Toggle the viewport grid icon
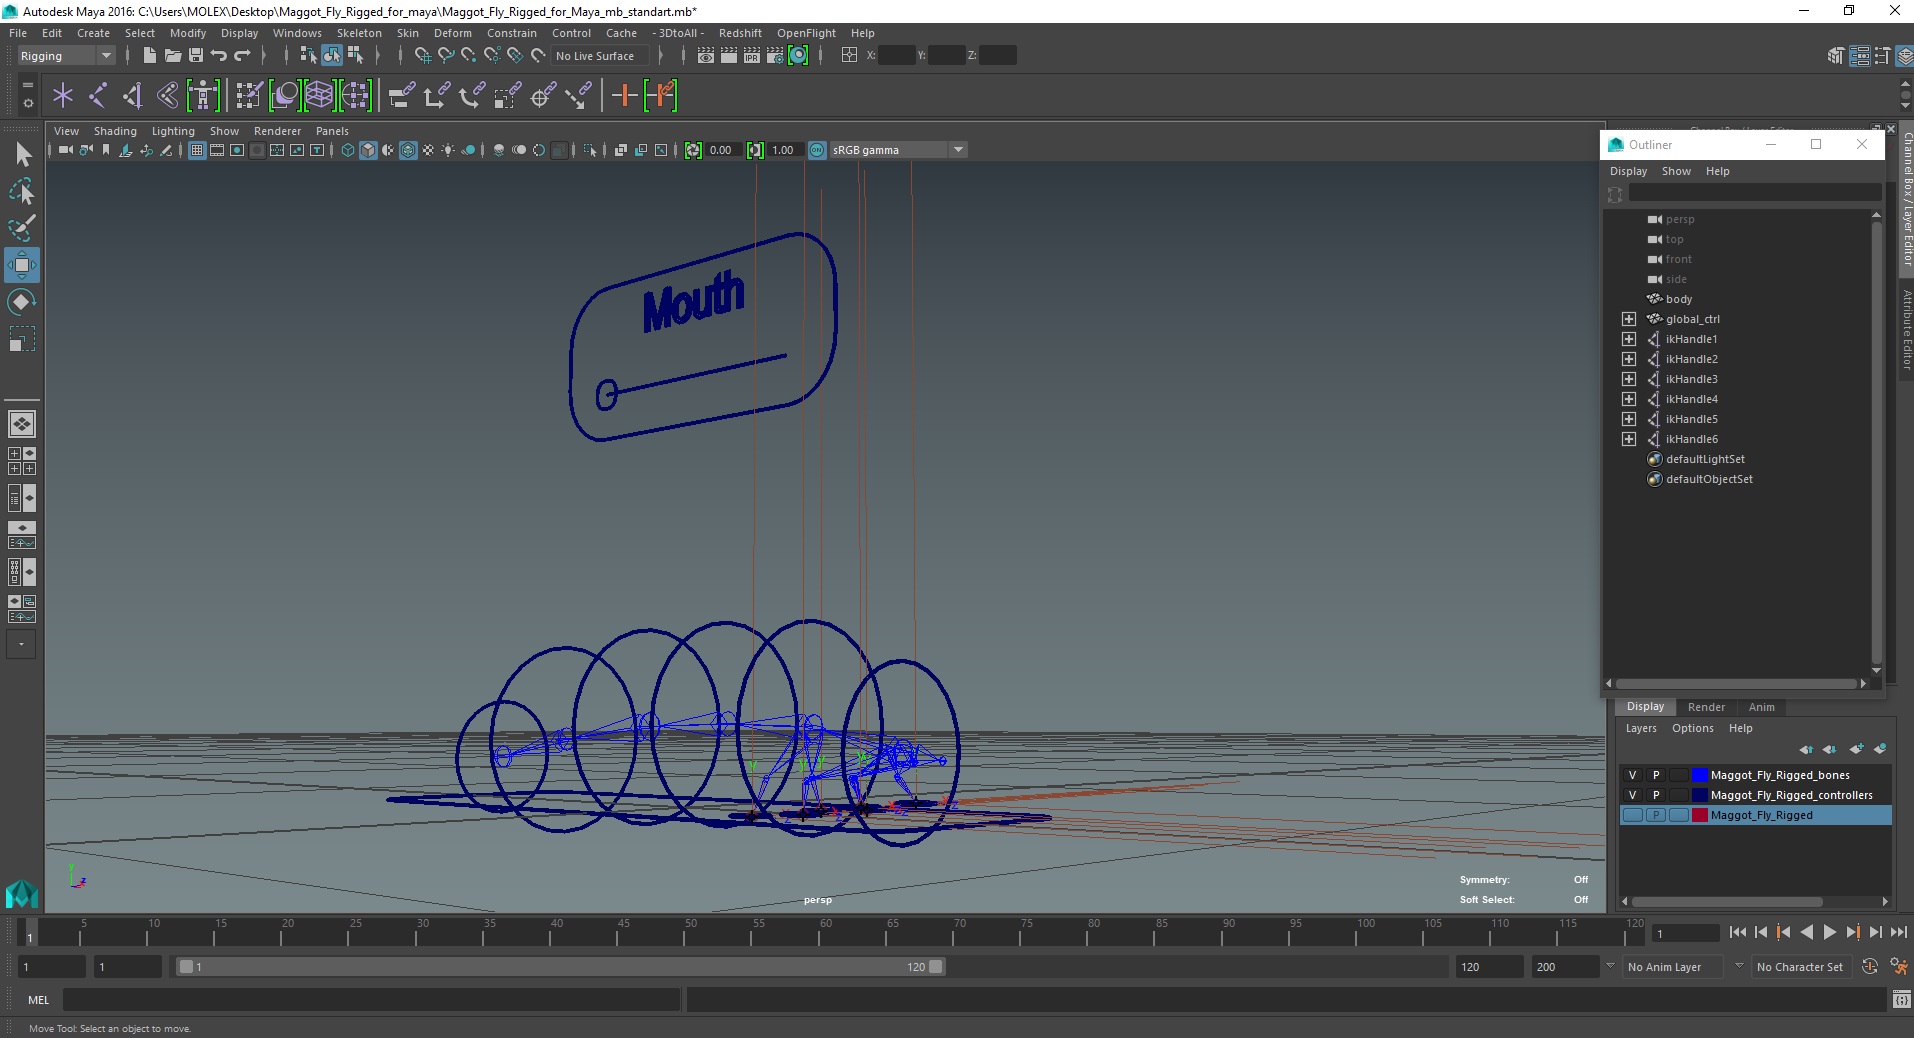This screenshot has width=1914, height=1038. pyautogui.click(x=197, y=150)
